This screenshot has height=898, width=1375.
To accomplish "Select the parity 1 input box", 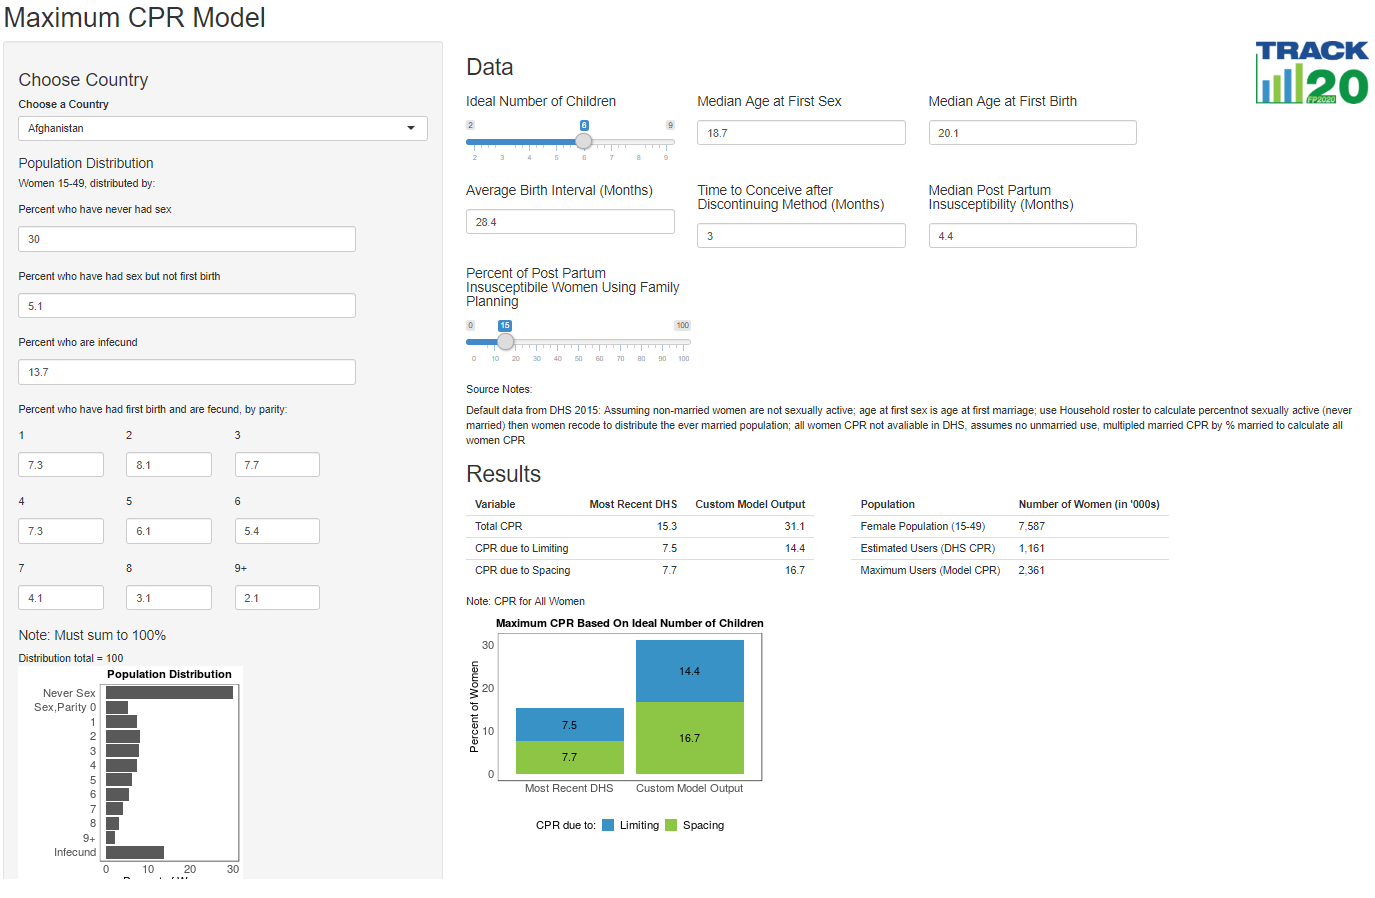I will point(61,465).
